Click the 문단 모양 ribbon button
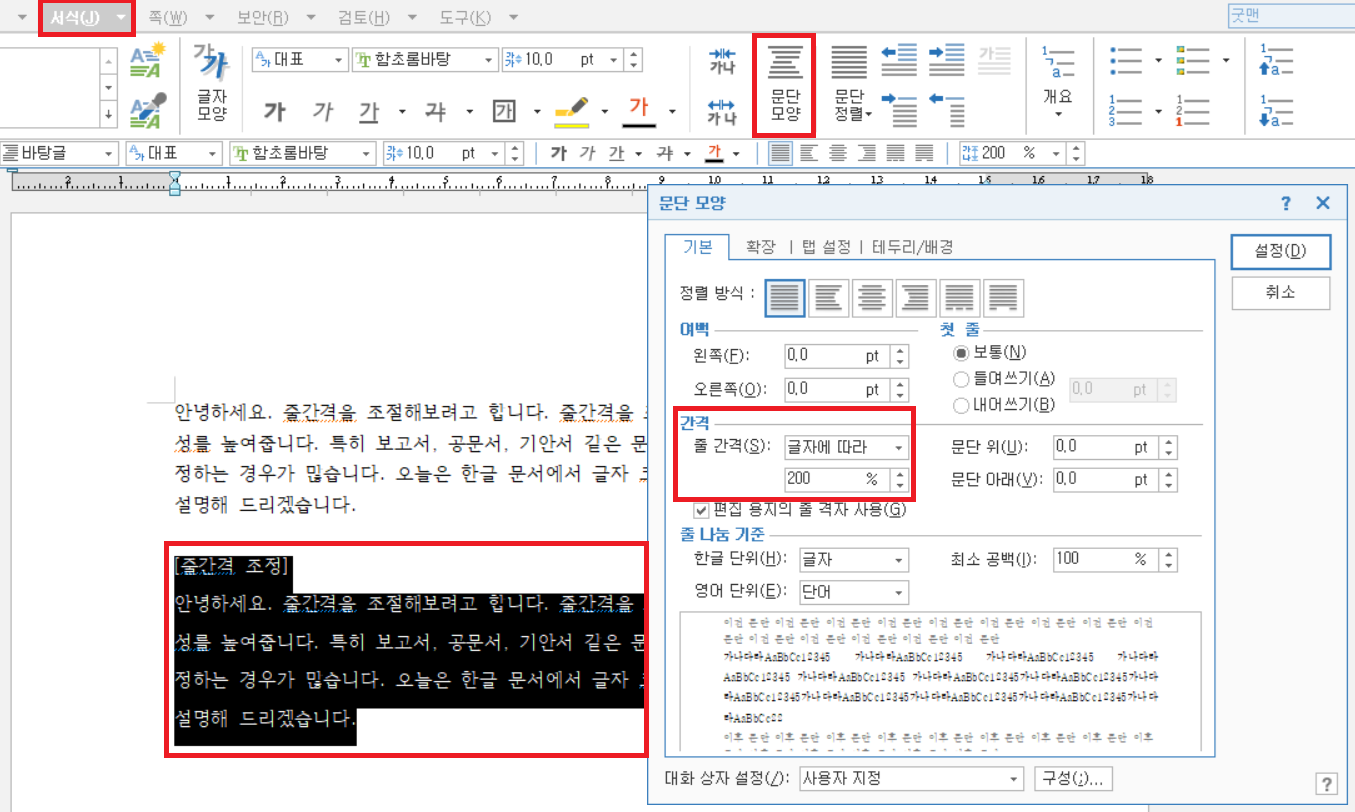This screenshot has height=812, width=1355. click(785, 84)
